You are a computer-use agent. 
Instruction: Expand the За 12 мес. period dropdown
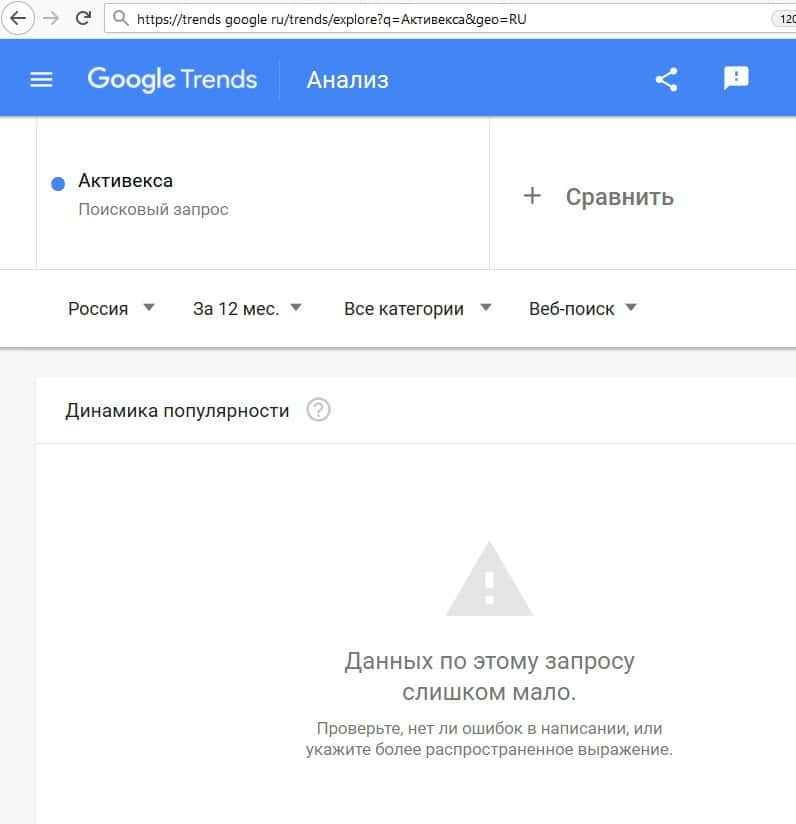[x=247, y=308]
